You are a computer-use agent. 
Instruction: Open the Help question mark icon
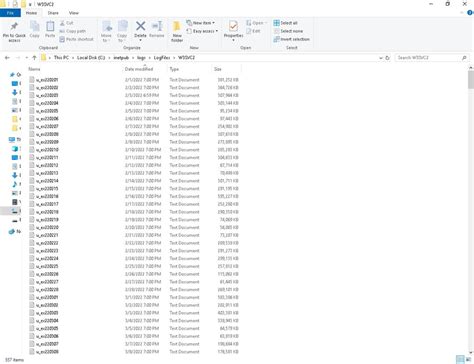tap(470, 13)
